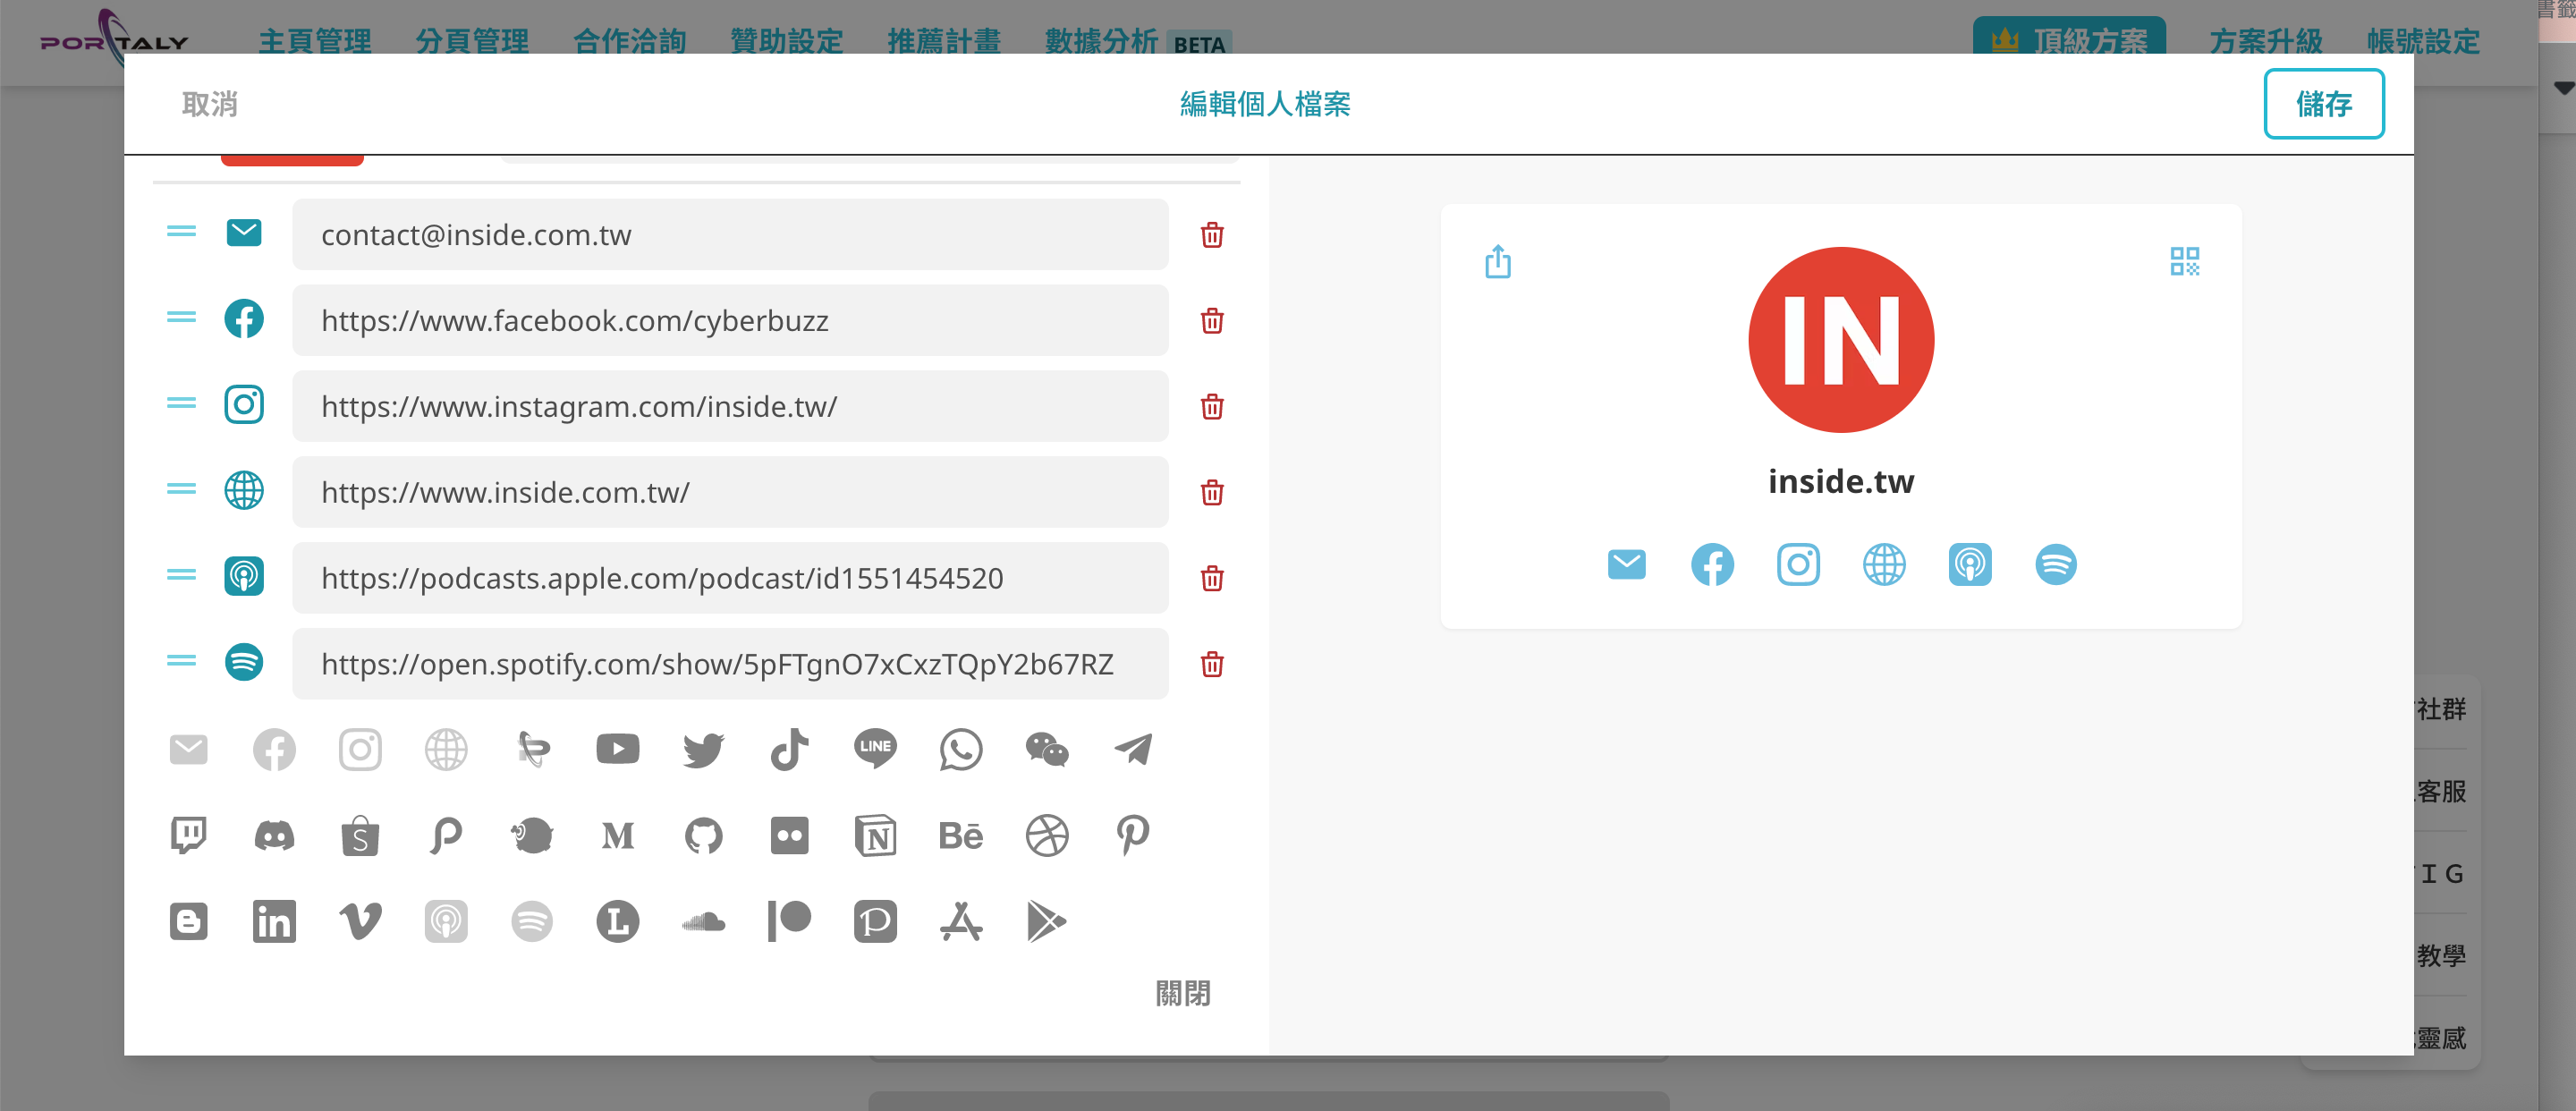Add a Telegram icon from the palette
This screenshot has width=2576, height=1111.
tap(1133, 749)
